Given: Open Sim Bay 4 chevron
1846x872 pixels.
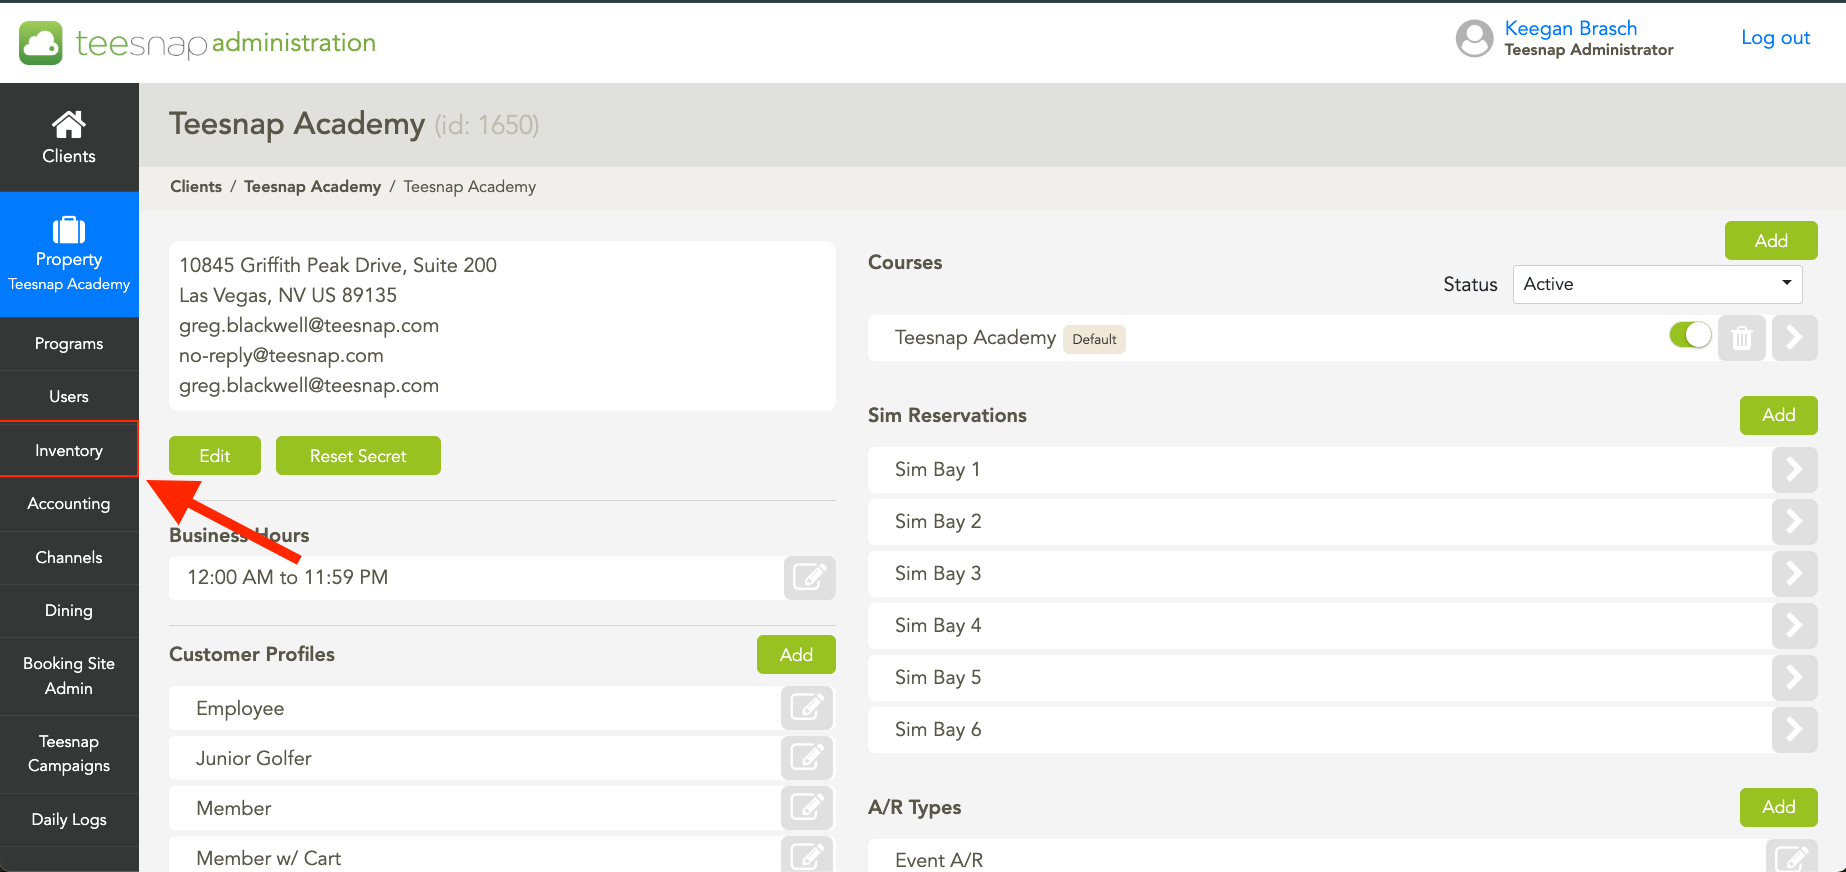Looking at the screenshot, I should pyautogui.click(x=1794, y=625).
